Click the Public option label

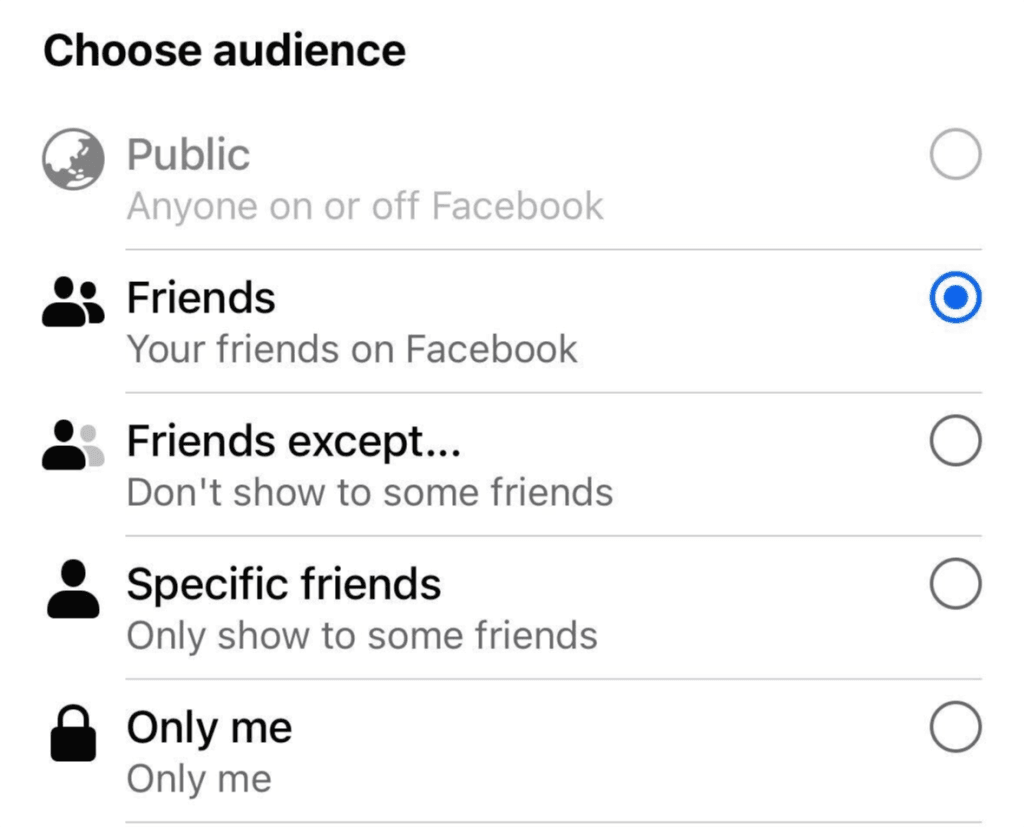coord(188,154)
